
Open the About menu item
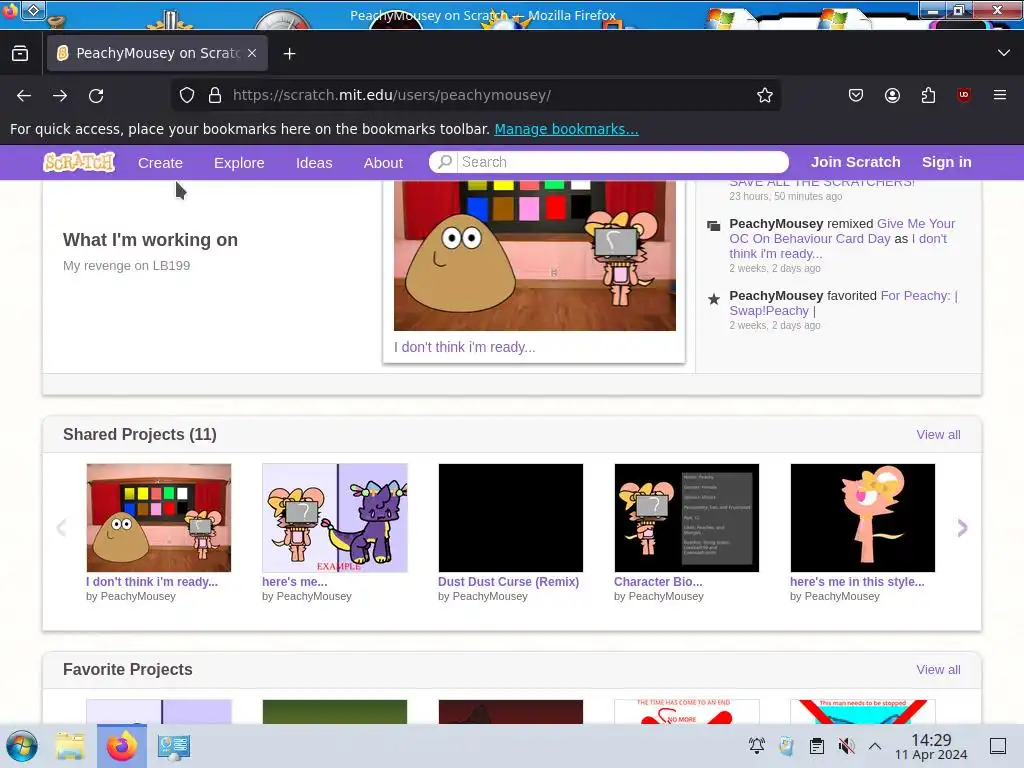(x=383, y=163)
